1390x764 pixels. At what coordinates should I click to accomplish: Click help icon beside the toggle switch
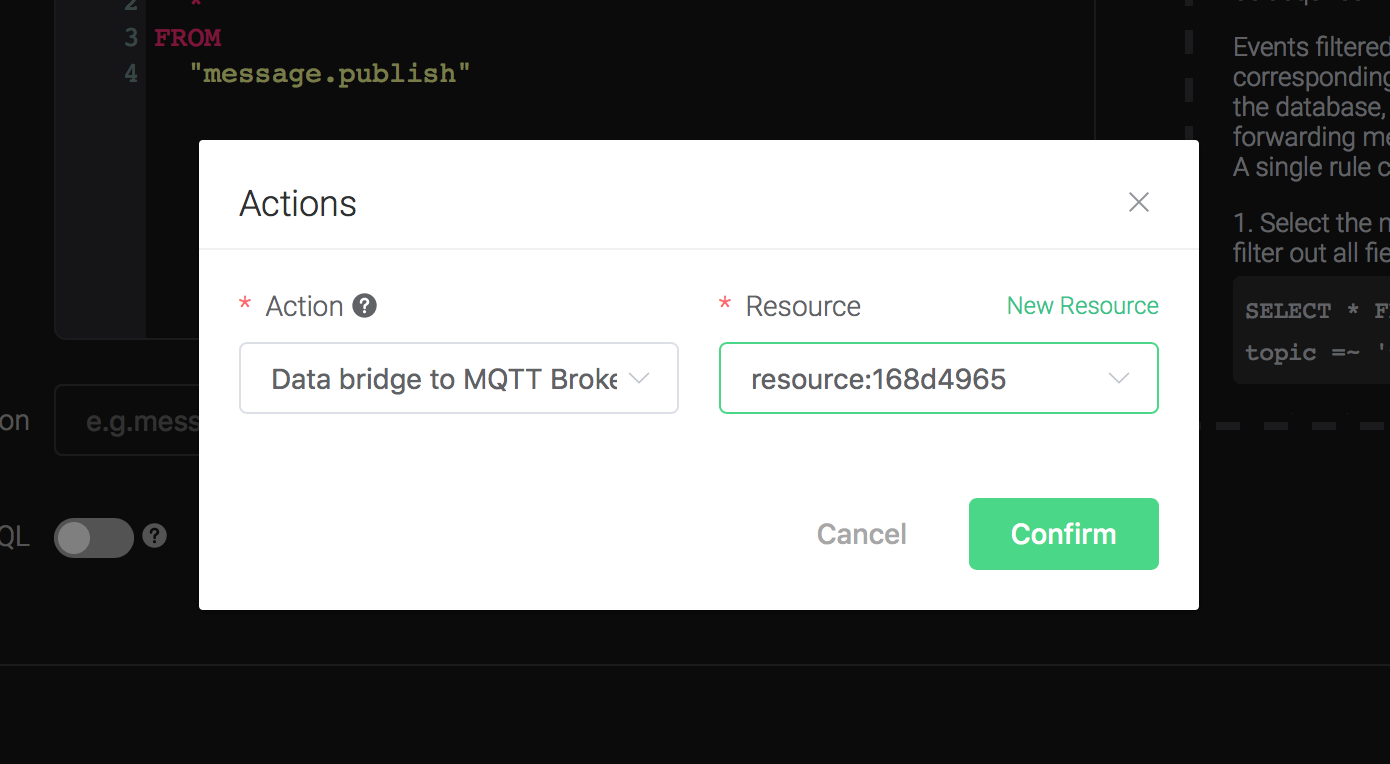154,536
